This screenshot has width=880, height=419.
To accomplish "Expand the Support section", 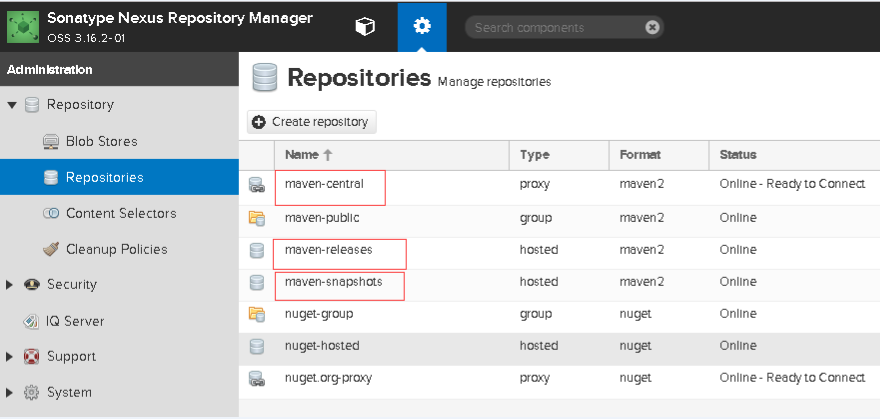I will point(10,357).
